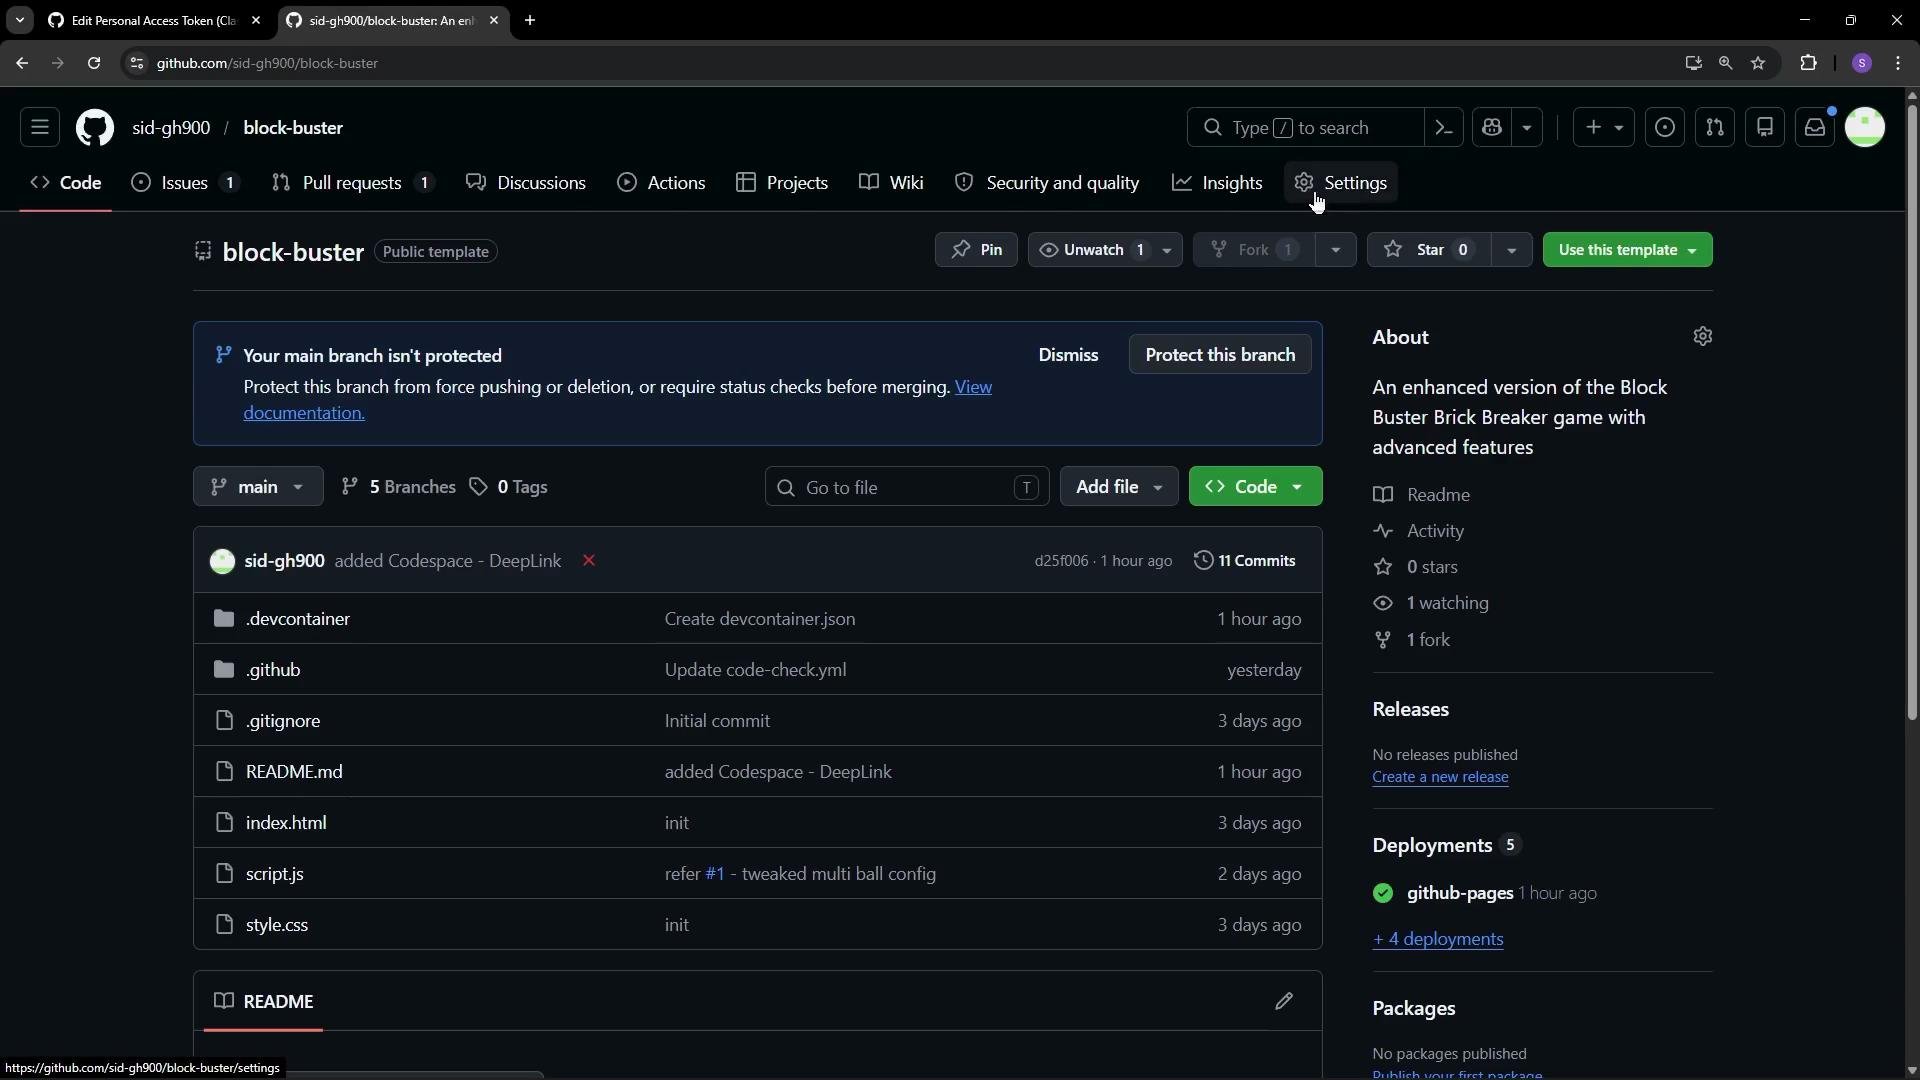Image resolution: width=1920 pixels, height=1080 pixels.
Task: Click the zoom magnifier icon in address bar
Action: click(1725, 63)
